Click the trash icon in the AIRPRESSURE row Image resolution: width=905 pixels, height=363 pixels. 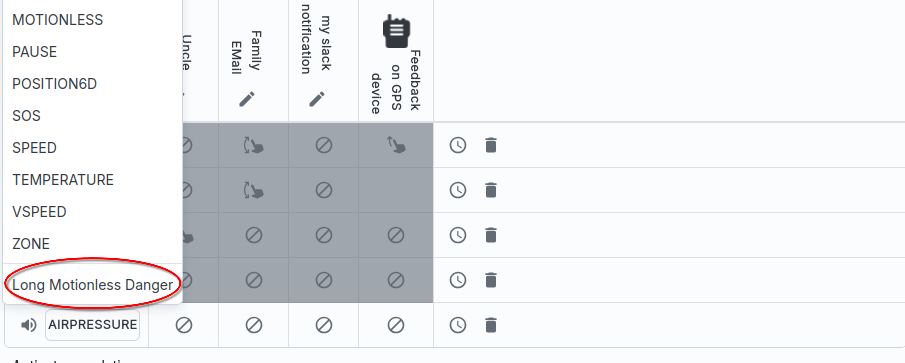(x=491, y=325)
